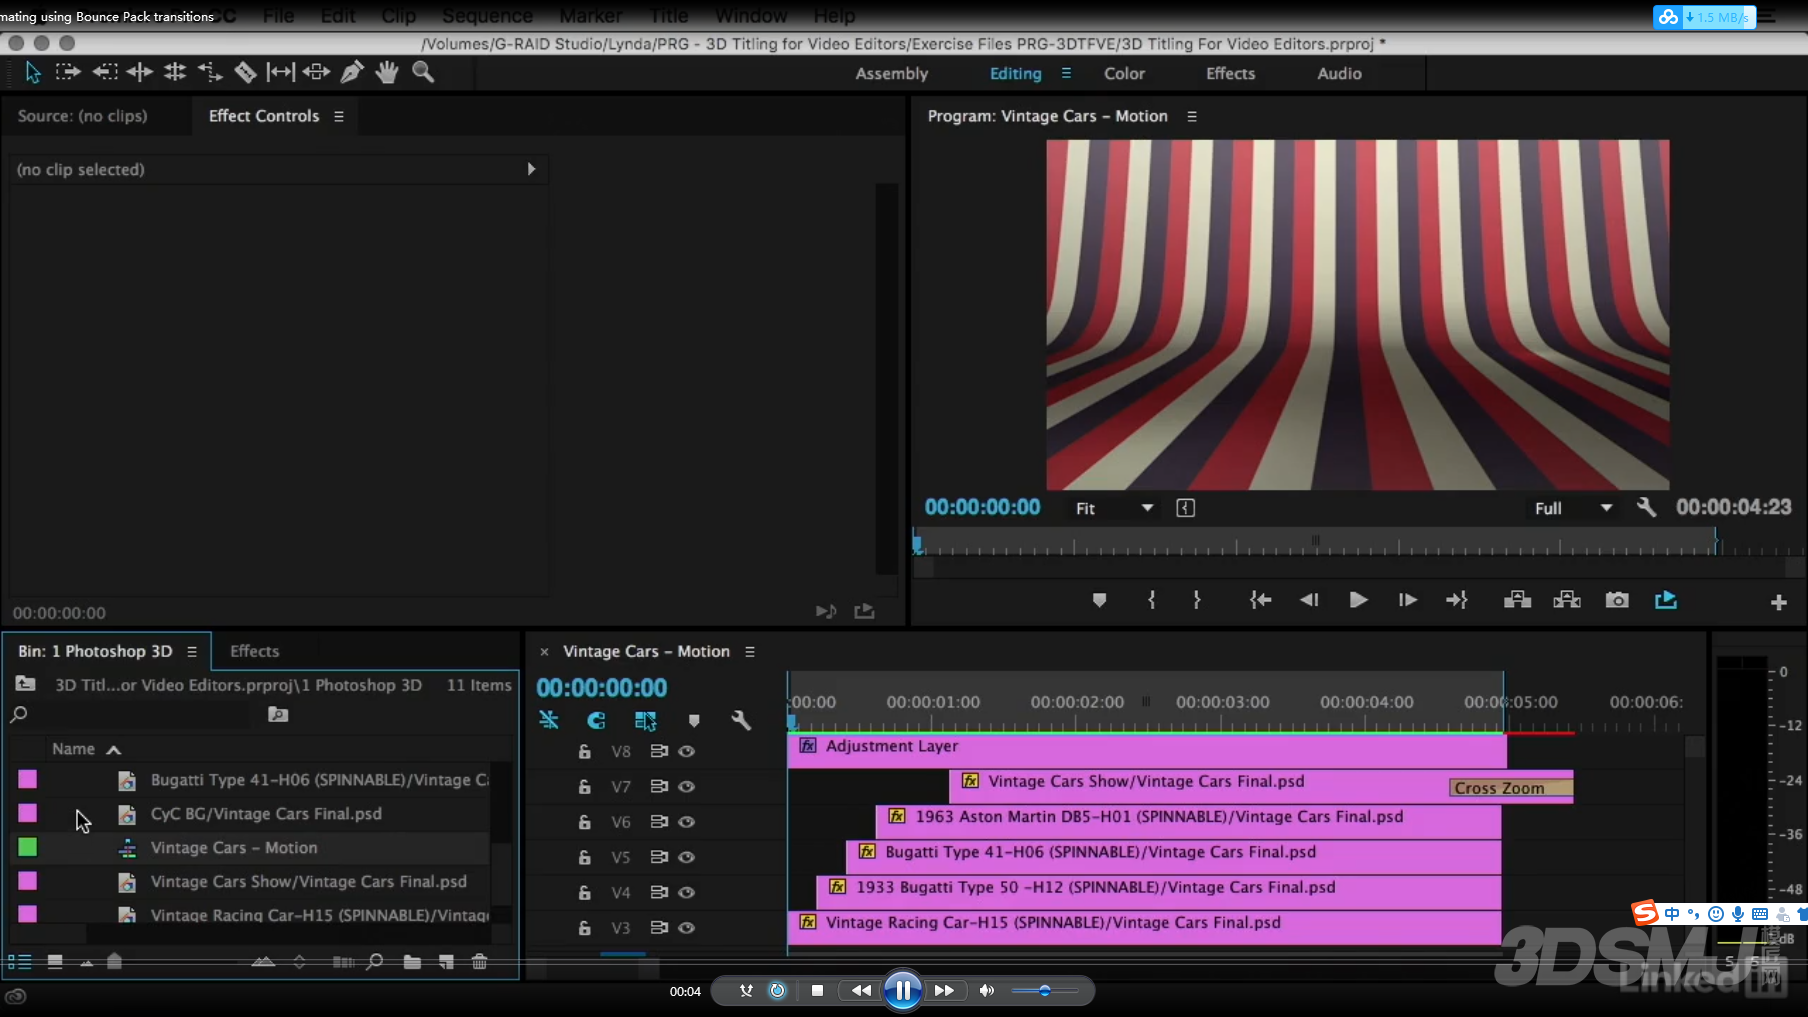The height and width of the screenshot is (1017, 1808).
Task: Pause the video player
Action: pos(902,990)
